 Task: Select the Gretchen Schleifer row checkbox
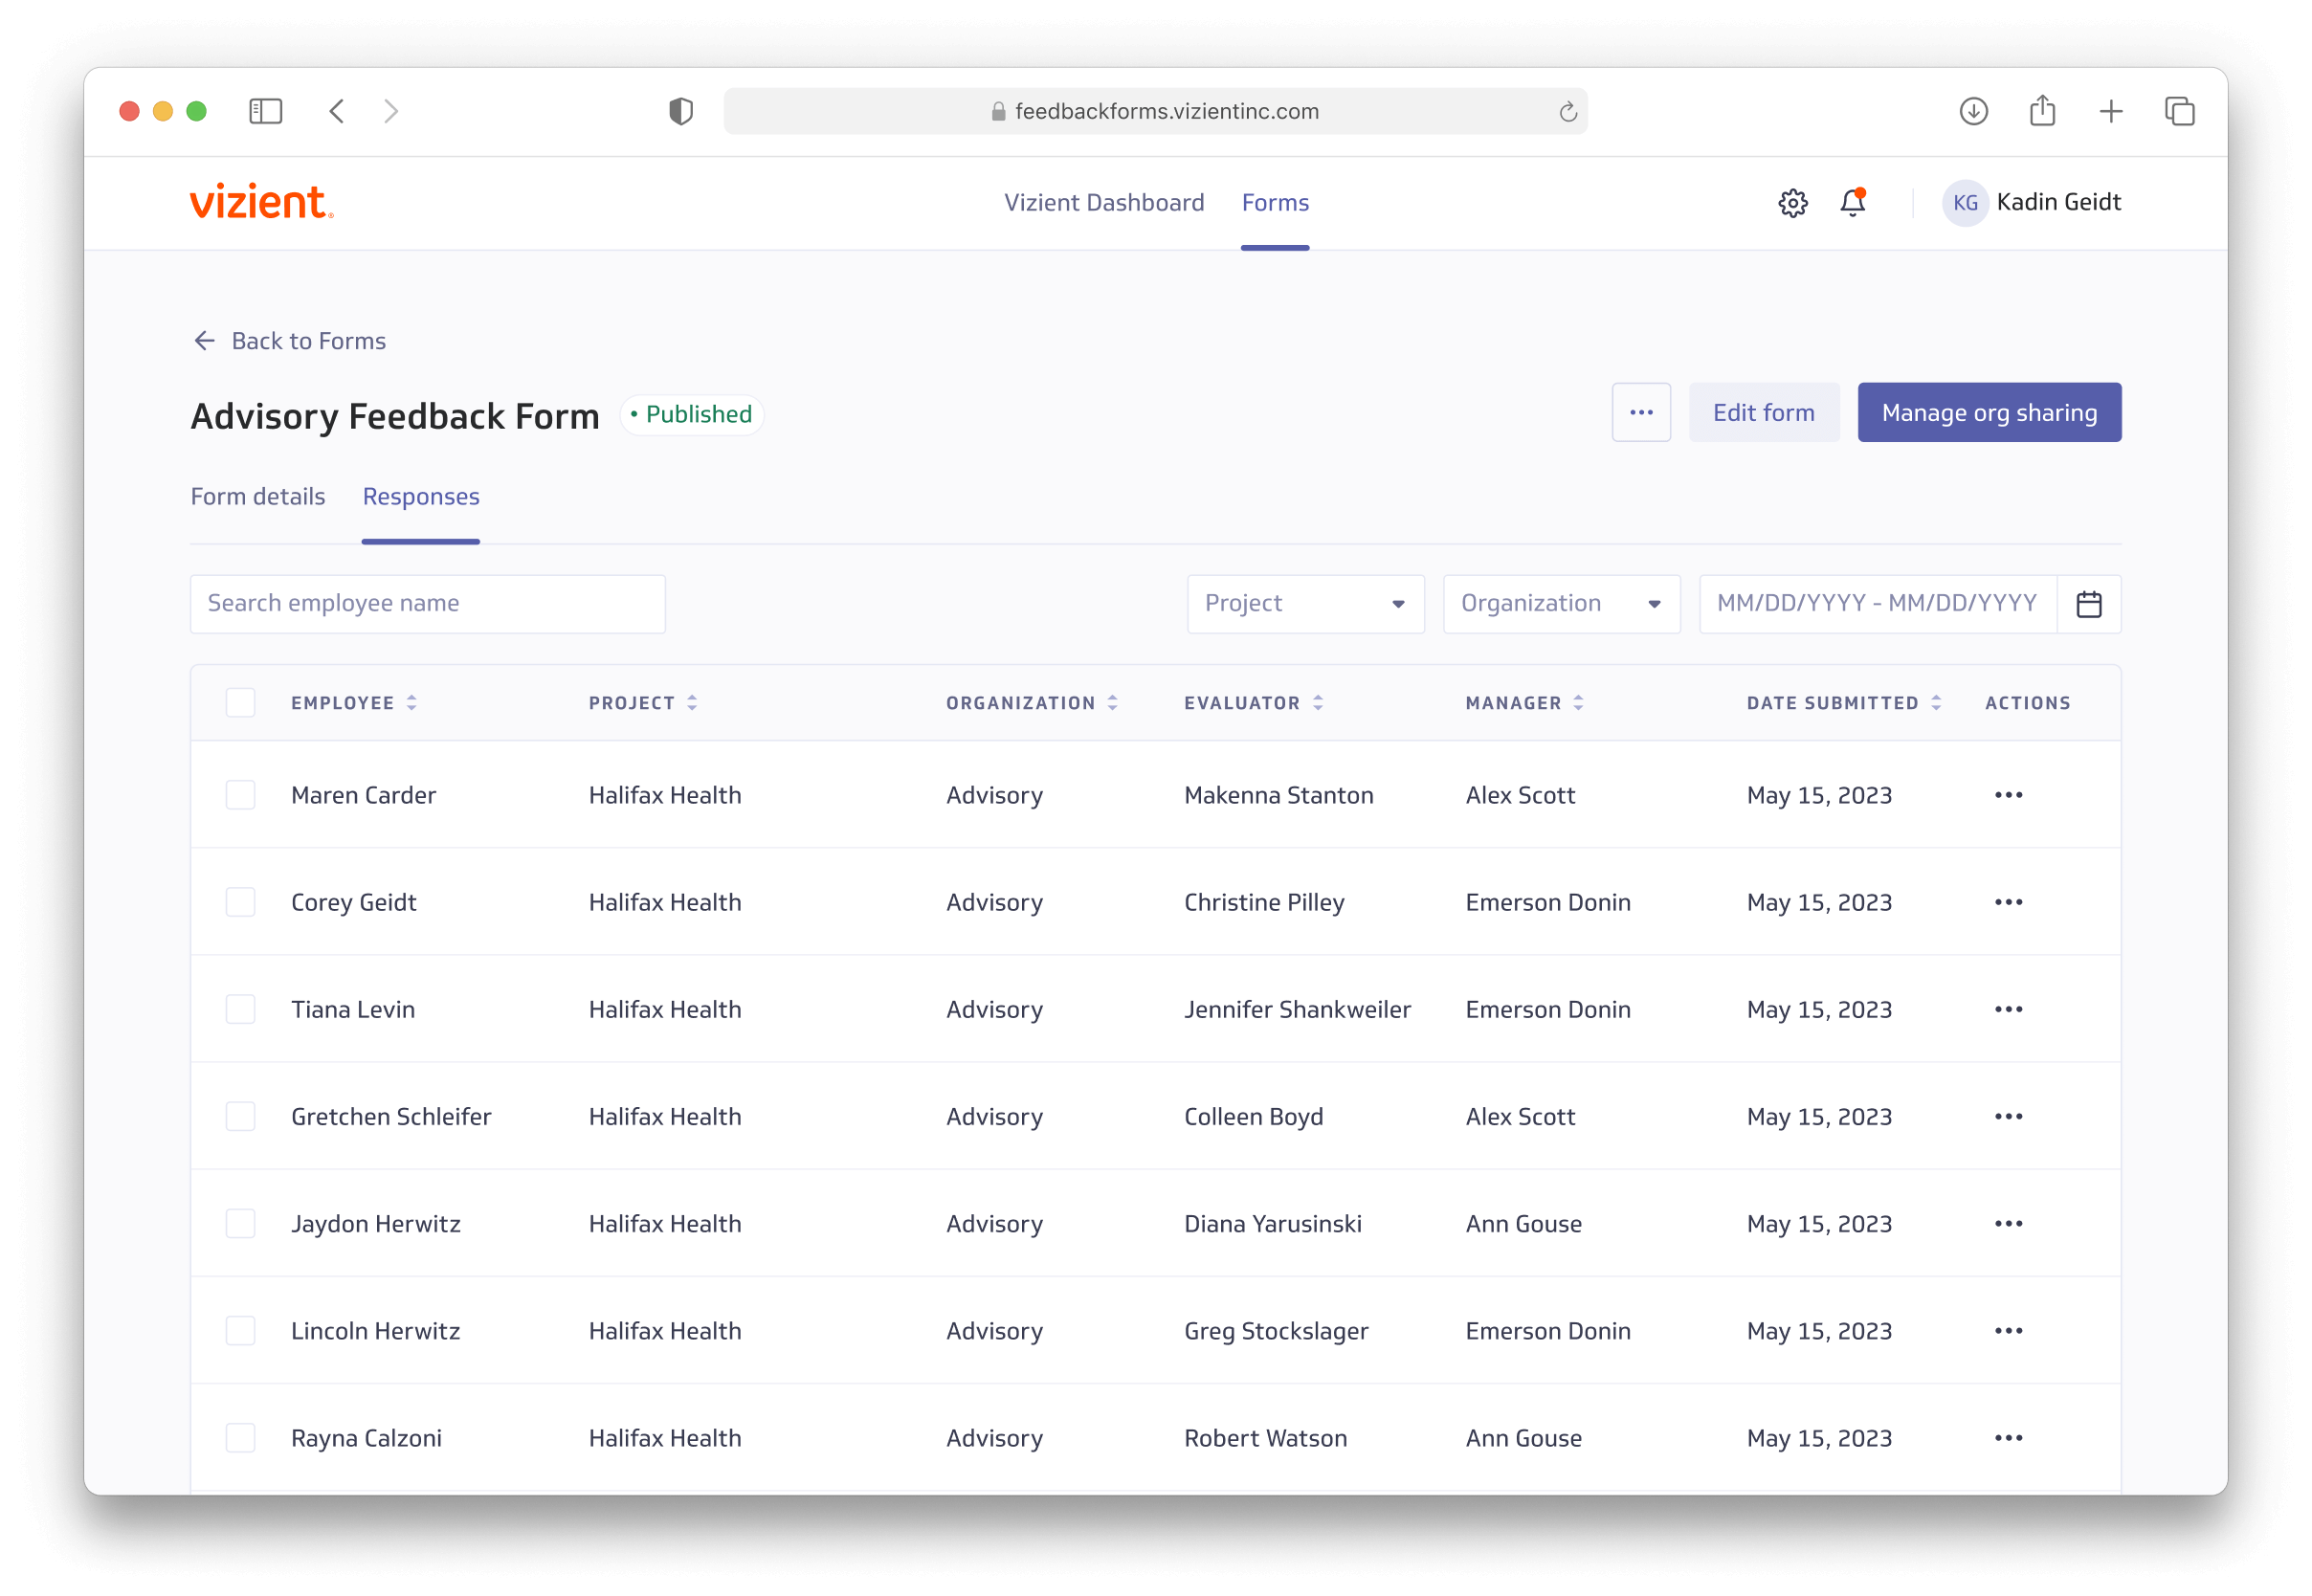click(240, 1116)
